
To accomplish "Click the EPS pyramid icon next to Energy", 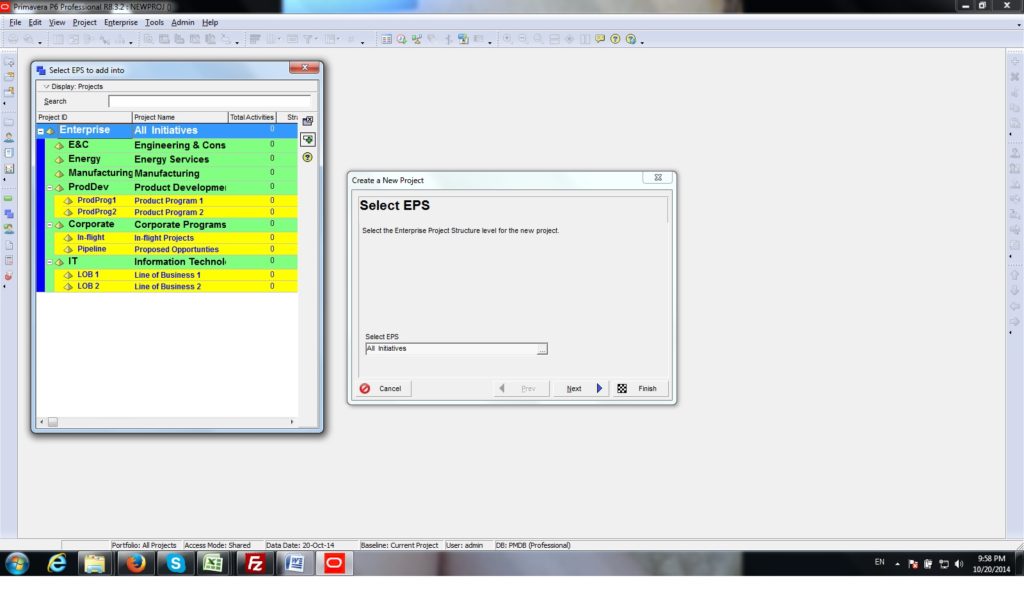I will (59, 160).
